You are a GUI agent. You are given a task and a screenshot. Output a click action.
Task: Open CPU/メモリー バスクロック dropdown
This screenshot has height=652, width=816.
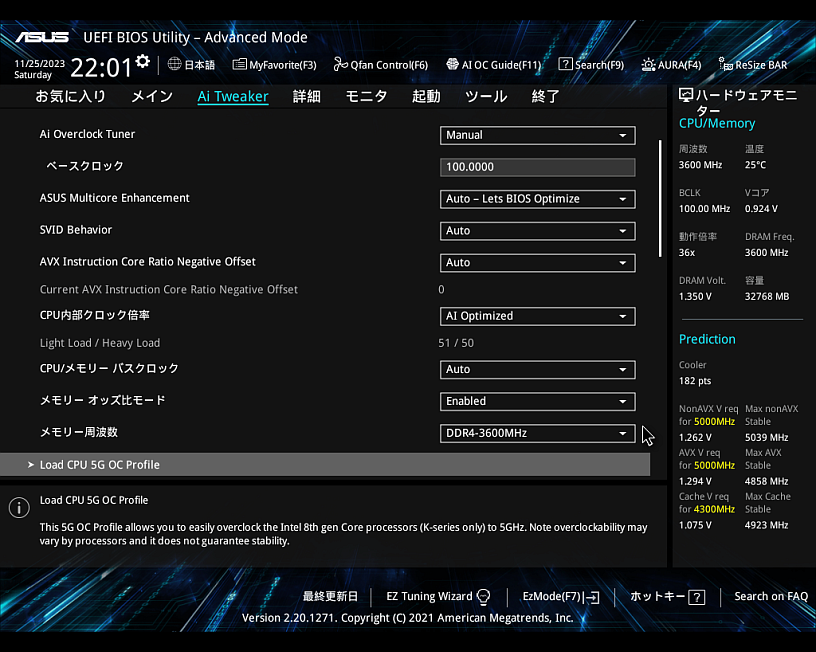pos(538,369)
